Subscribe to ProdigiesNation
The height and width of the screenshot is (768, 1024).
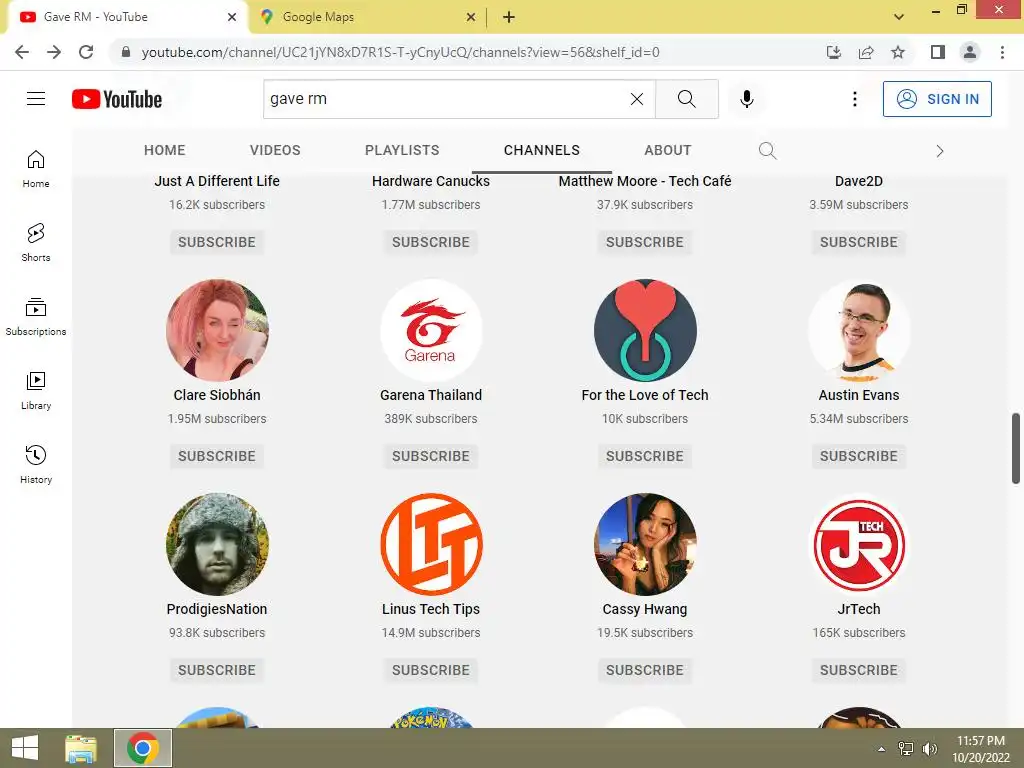[217, 671]
